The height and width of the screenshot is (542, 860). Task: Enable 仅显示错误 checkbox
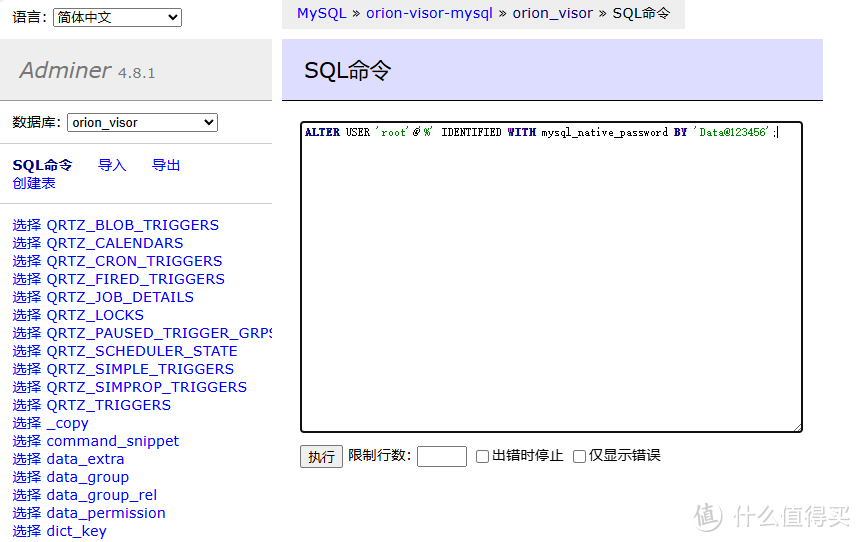pyautogui.click(x=579, y=456)
